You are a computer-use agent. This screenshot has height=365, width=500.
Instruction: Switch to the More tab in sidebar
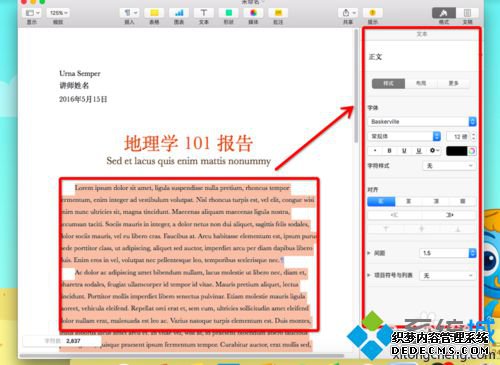[x=453, y=83]
